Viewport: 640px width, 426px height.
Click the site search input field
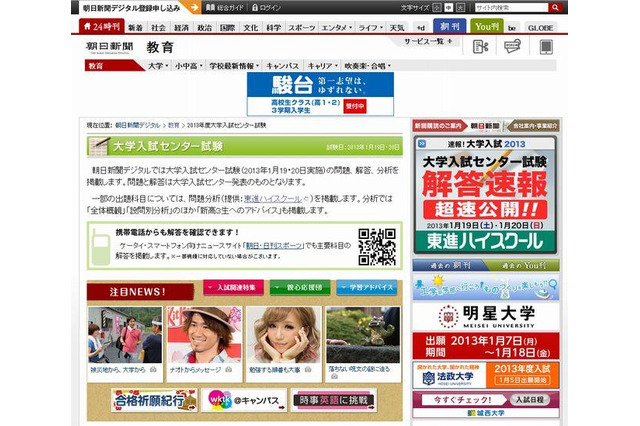pos(511,7)
